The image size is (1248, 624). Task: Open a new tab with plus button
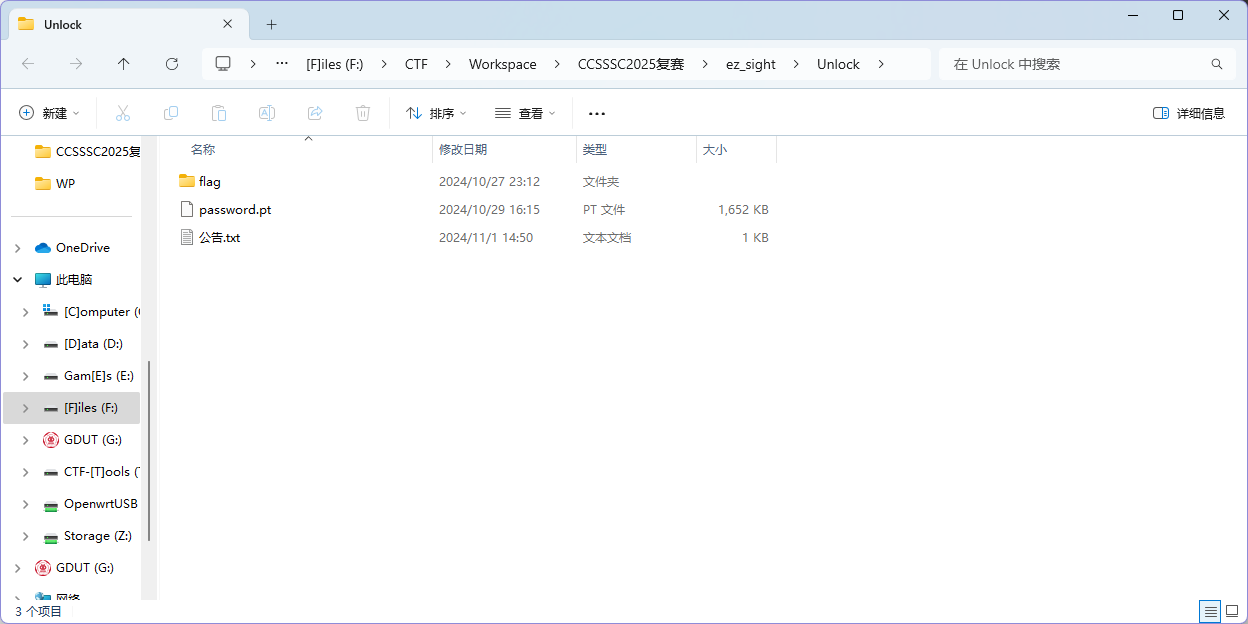(x=271, y=24)
